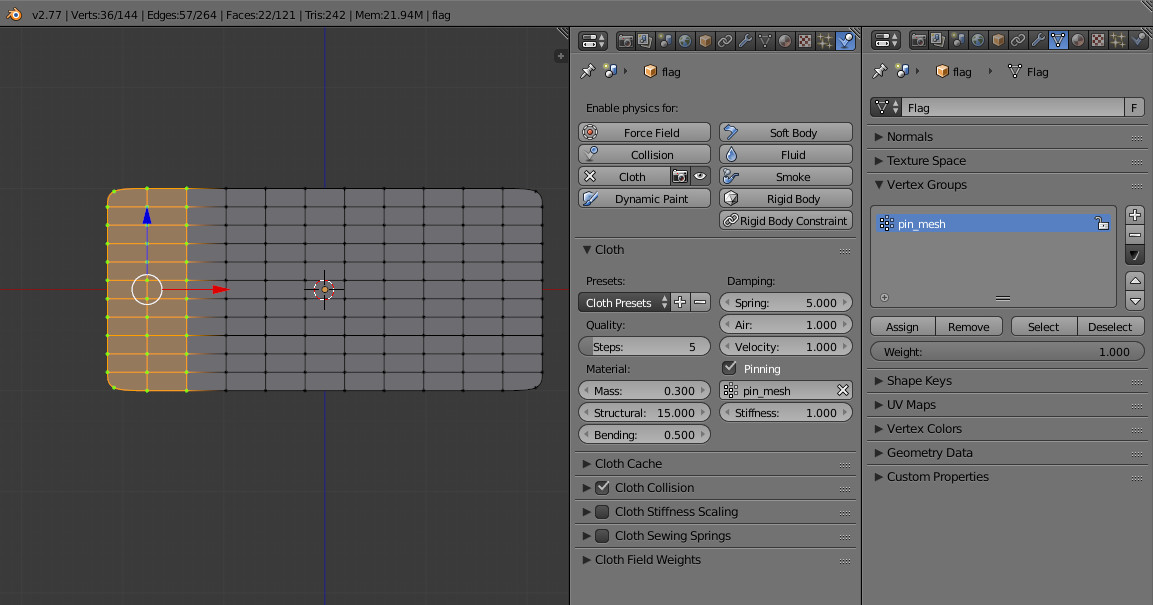The height and width of the screenshot is (605, 1153).
Task: Open World tab in physics properties panel
Action: coord(685,41)
